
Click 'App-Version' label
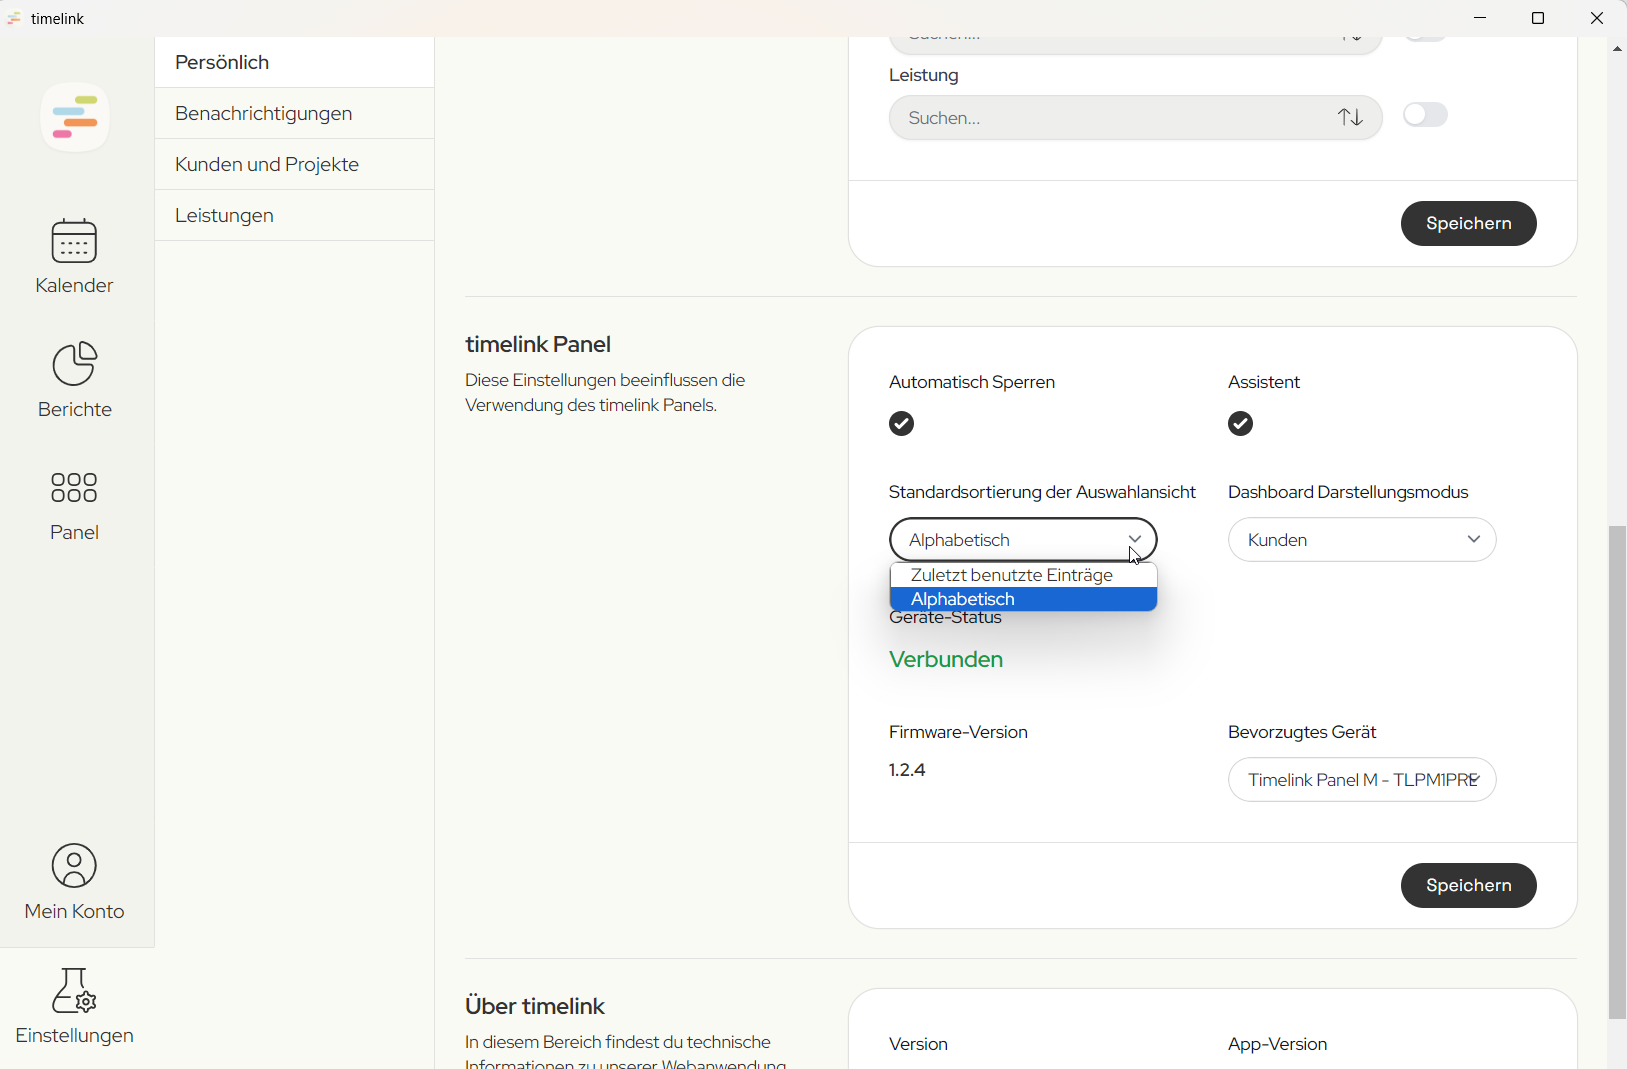click(x=1277, y=1044)
